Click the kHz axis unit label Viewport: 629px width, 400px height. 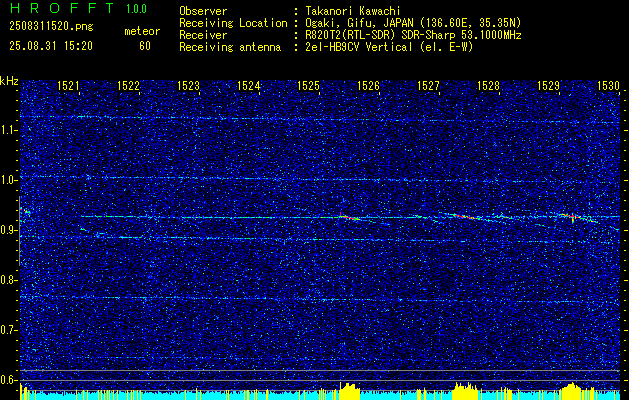[9, 81]
